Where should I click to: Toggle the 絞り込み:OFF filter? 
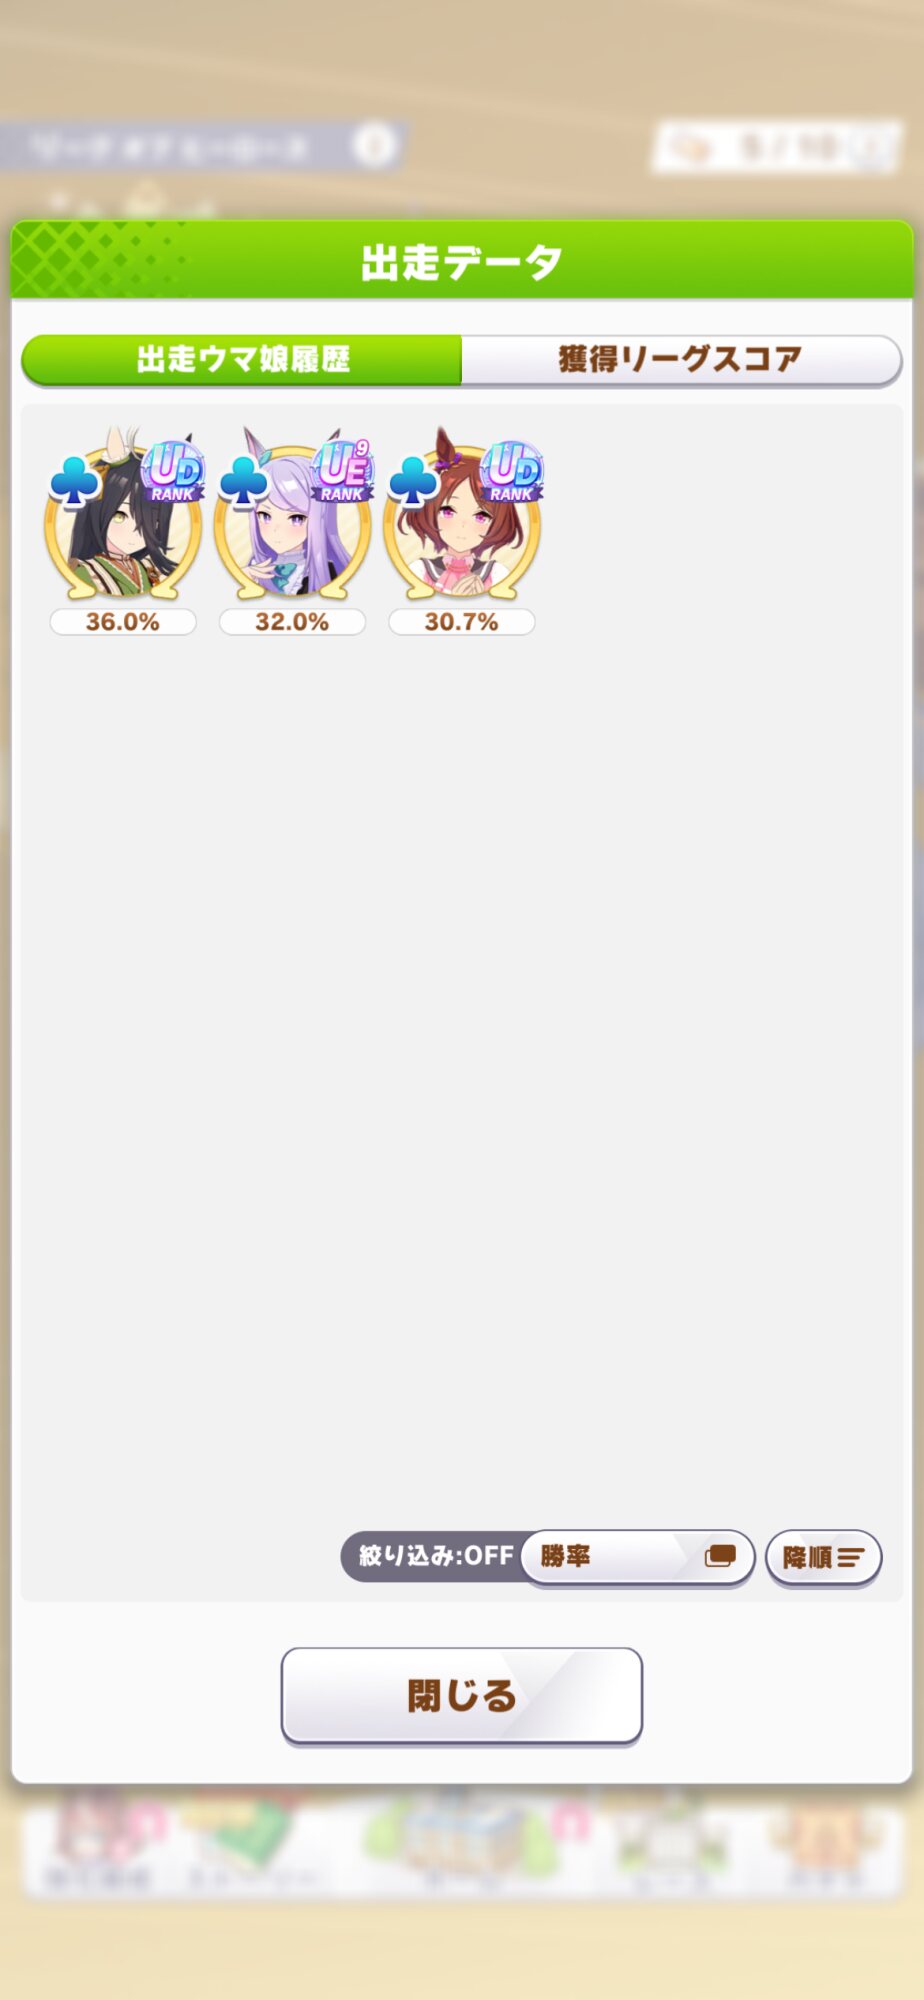click(x=434, y=1556)
